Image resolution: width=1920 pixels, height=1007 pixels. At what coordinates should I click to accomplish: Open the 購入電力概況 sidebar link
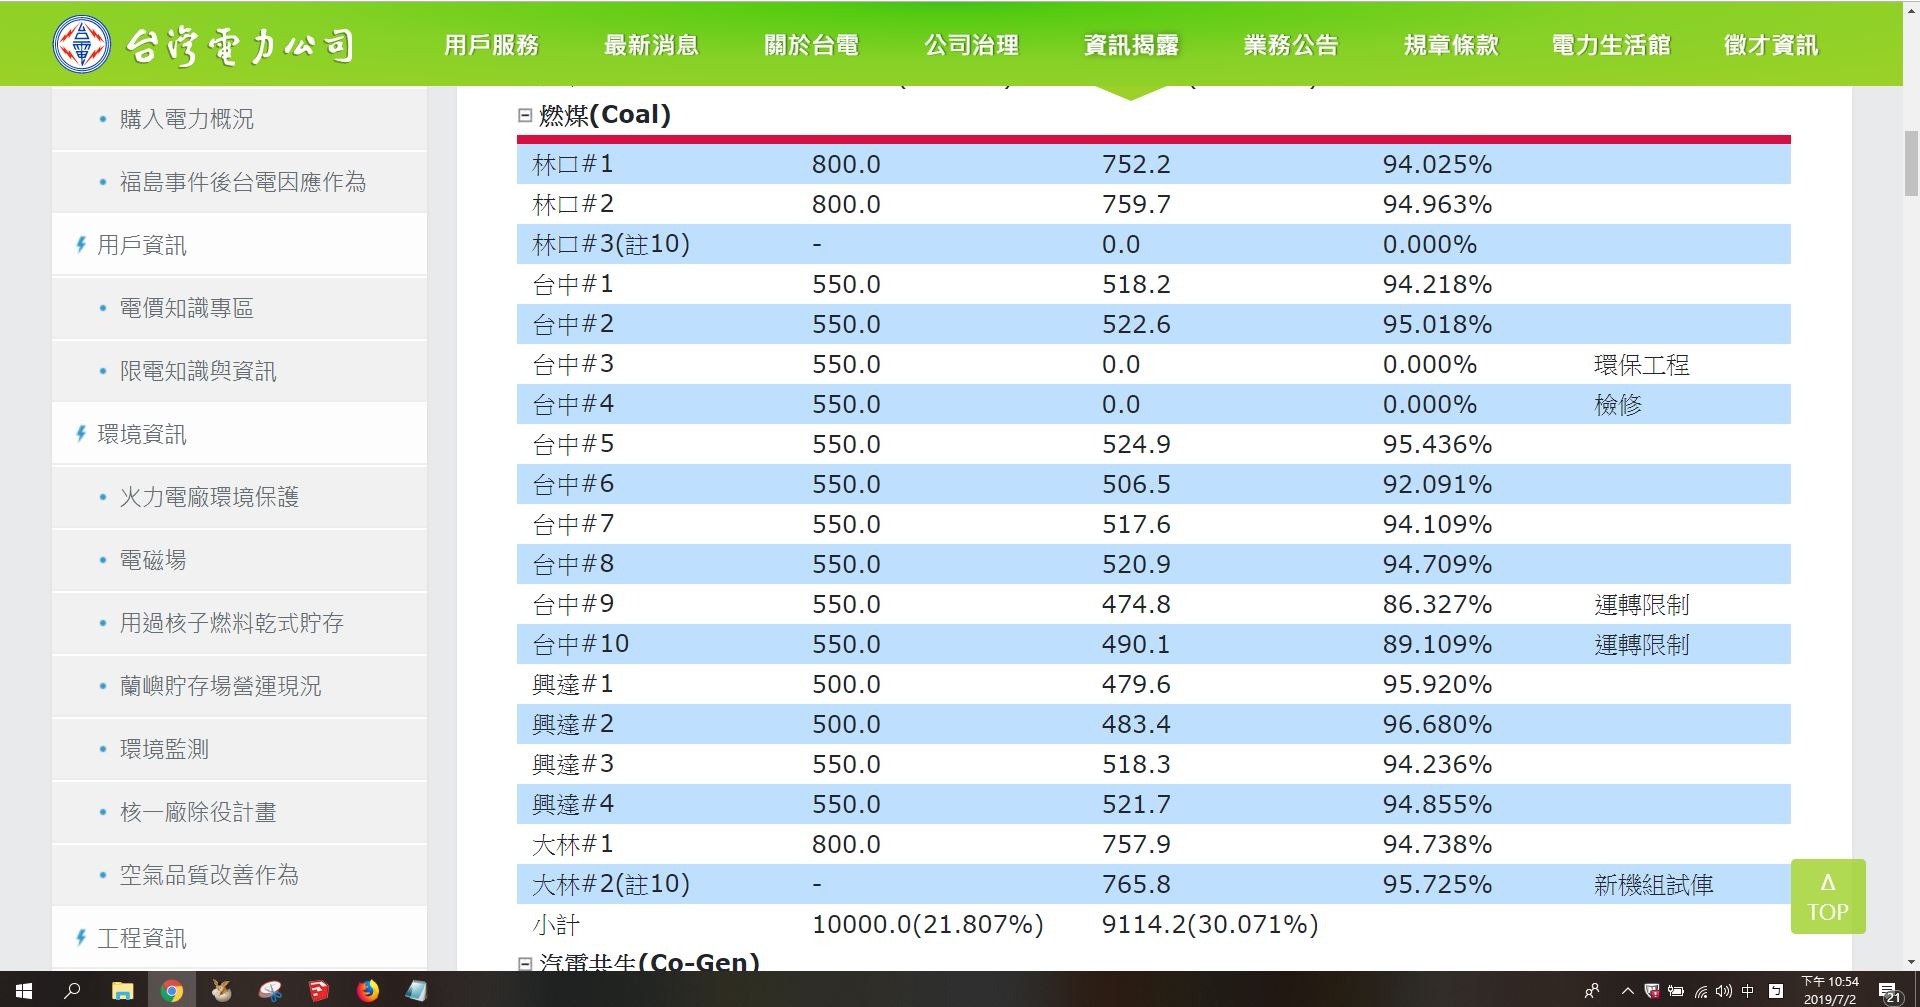[x=186, y=119]
